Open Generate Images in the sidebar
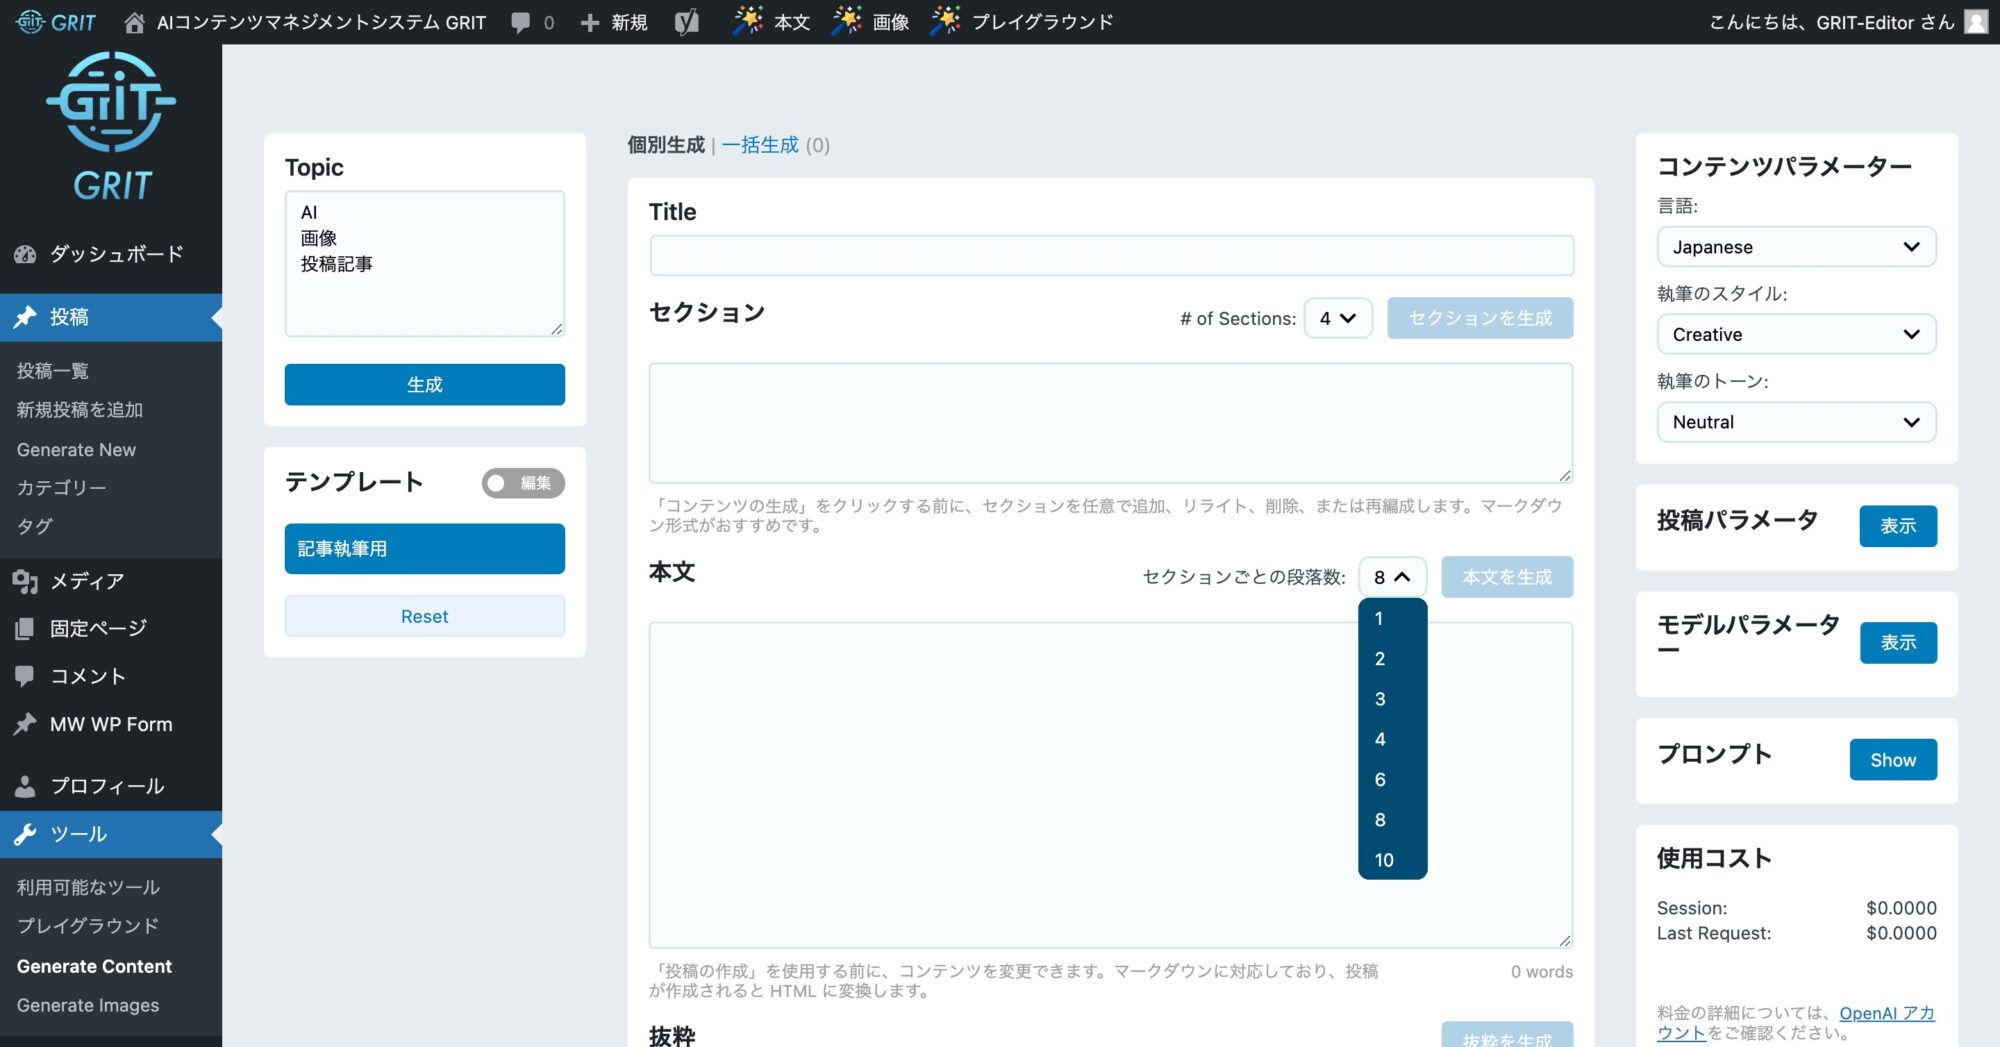This screenshot has height=1047, width=2000. click(88, 1005)
